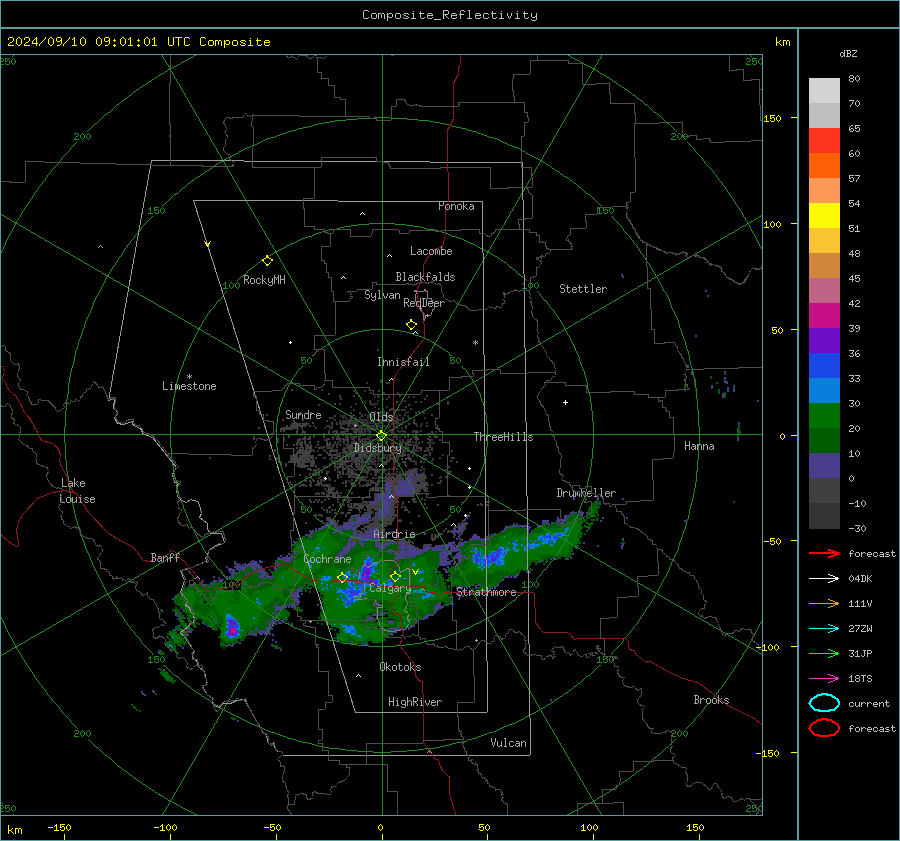Select the bright green swatch between 30 and 20 dBZ

[x=824, y=416]
